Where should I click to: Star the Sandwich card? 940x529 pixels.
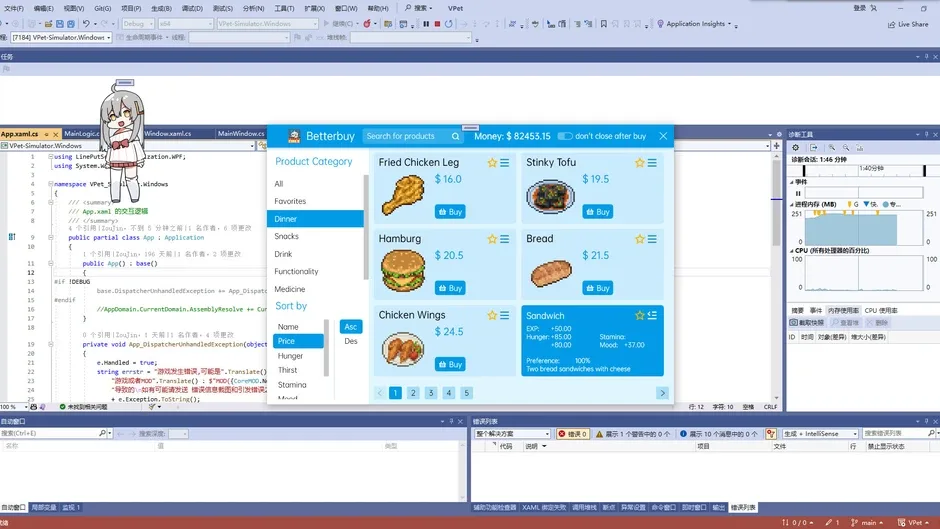(640, 315)
